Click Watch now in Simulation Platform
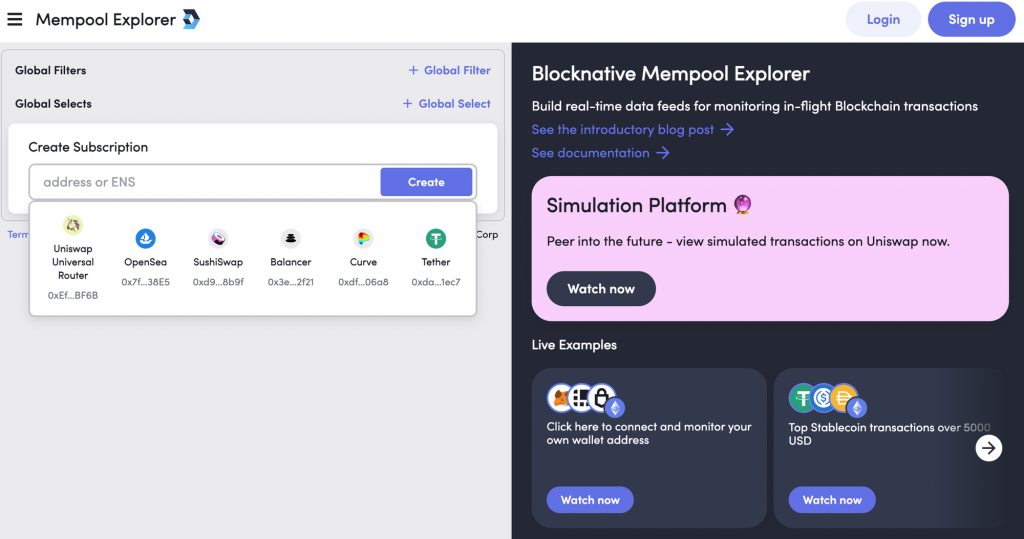The image size is (1024, 539). 601,289
